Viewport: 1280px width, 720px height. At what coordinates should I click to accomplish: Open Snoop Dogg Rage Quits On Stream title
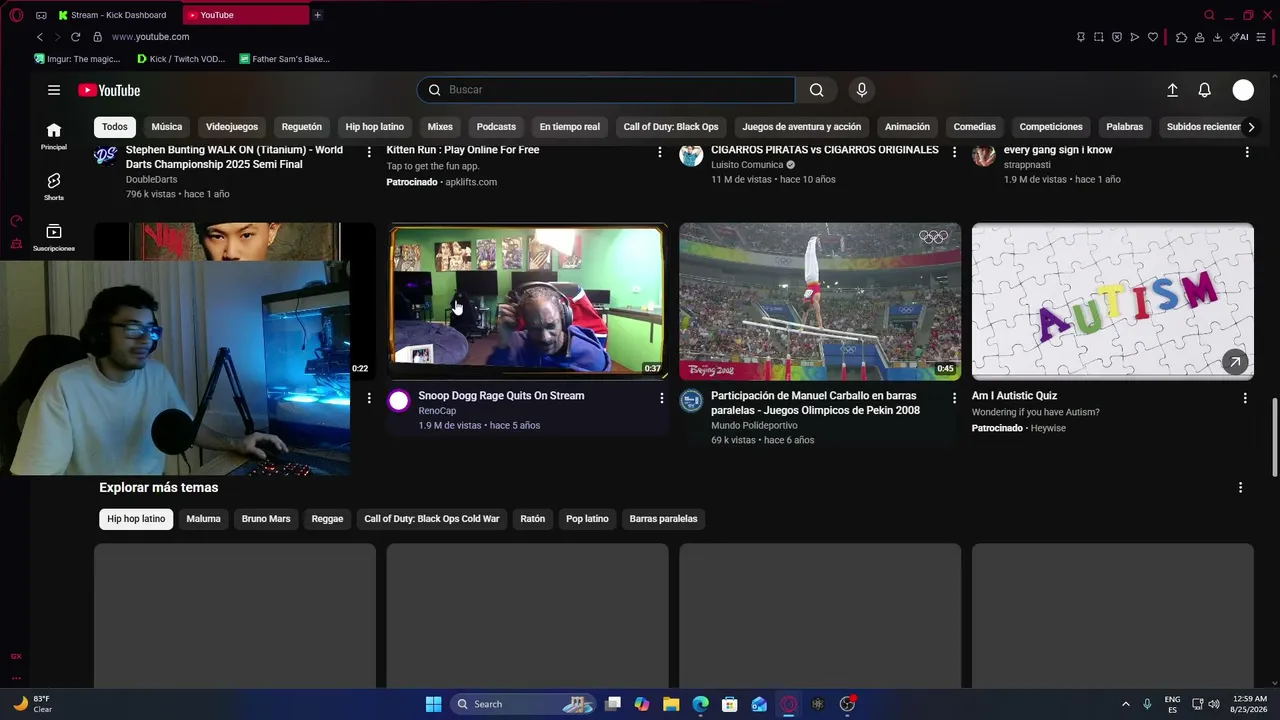pyautogui.click(x=501, y=396)
